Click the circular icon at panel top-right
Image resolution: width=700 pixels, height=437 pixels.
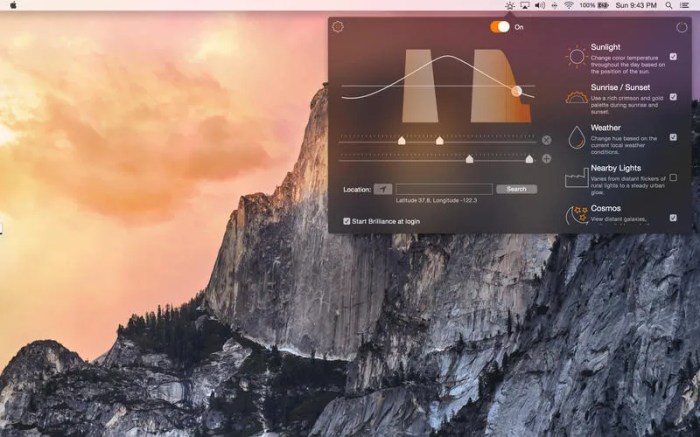[x=682, y=27]
